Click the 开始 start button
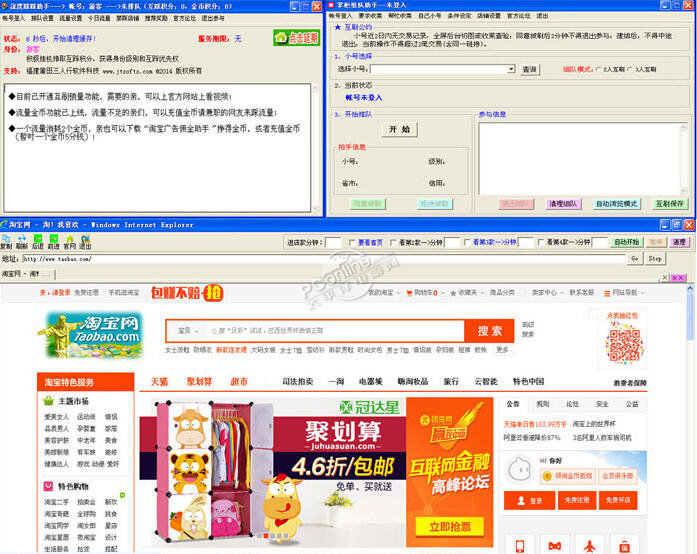697x554 pixels. [400, 129]
